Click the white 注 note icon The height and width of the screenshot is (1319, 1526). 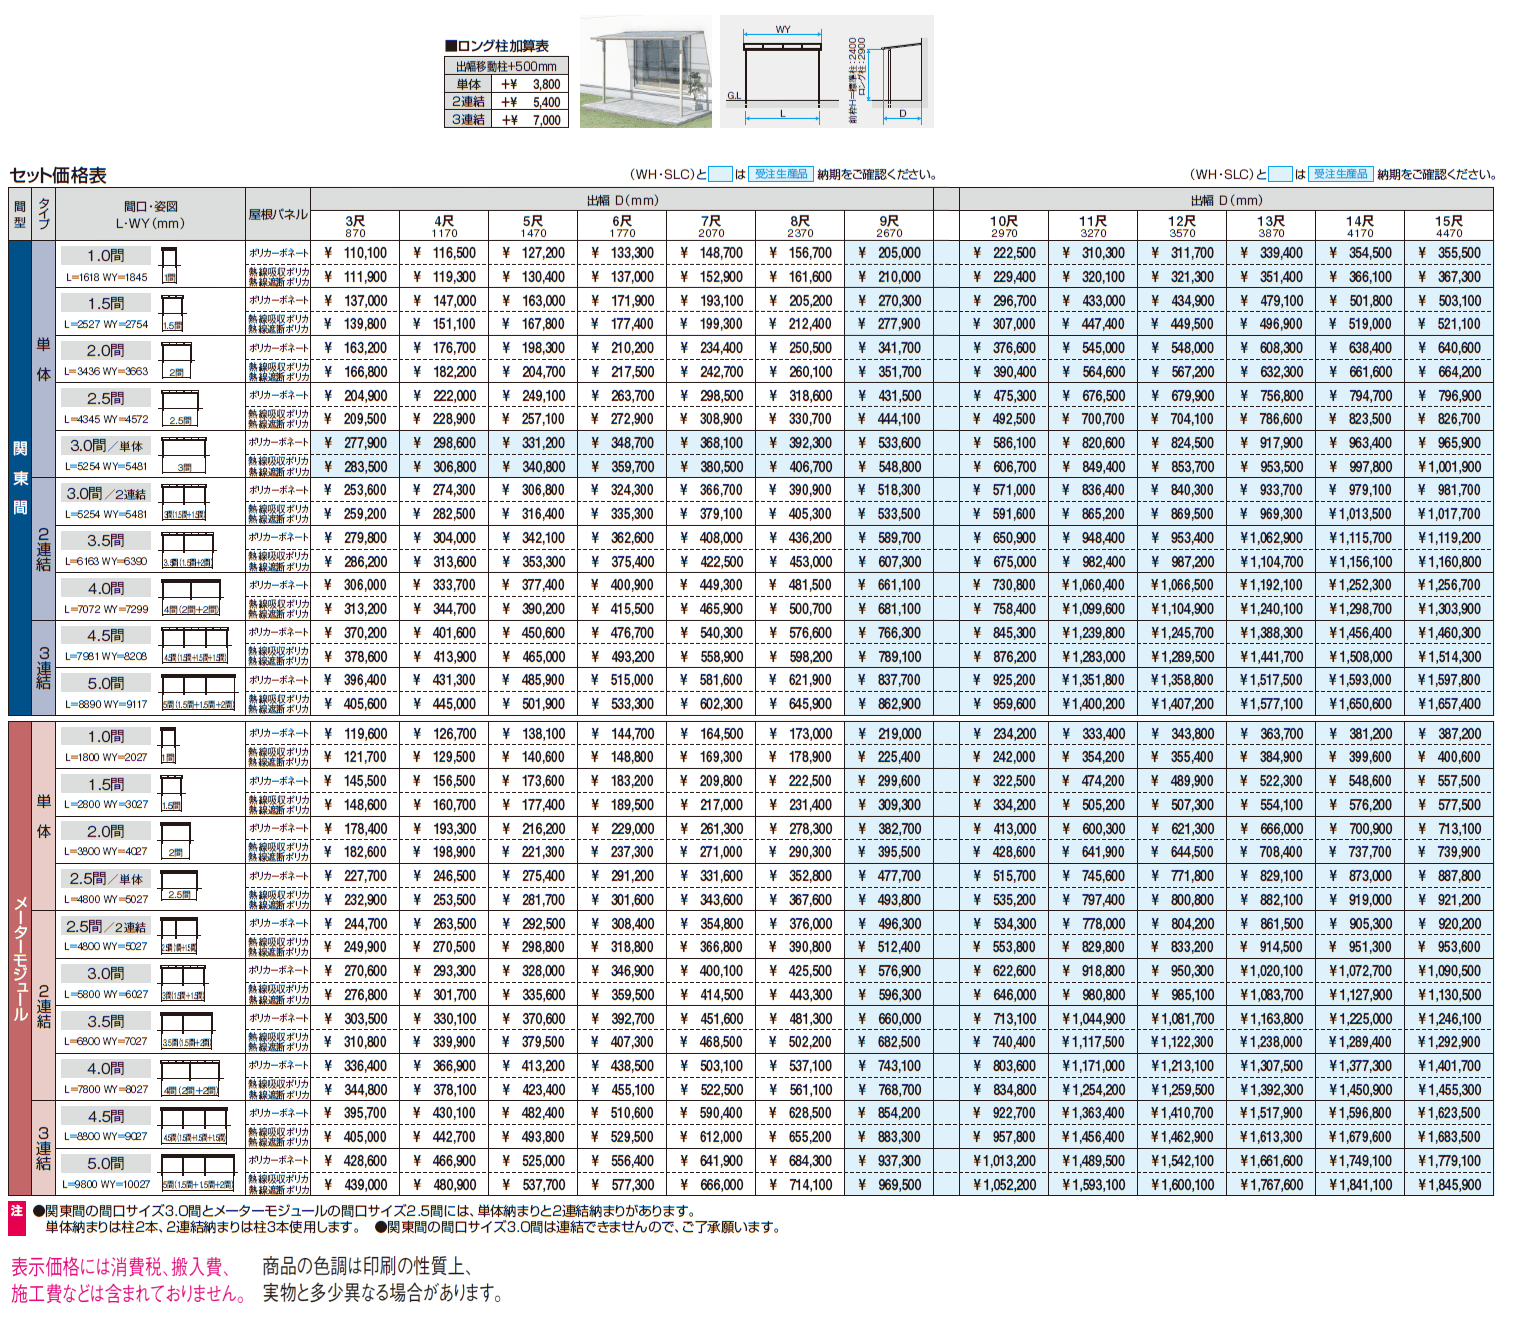pos(16,1211)
